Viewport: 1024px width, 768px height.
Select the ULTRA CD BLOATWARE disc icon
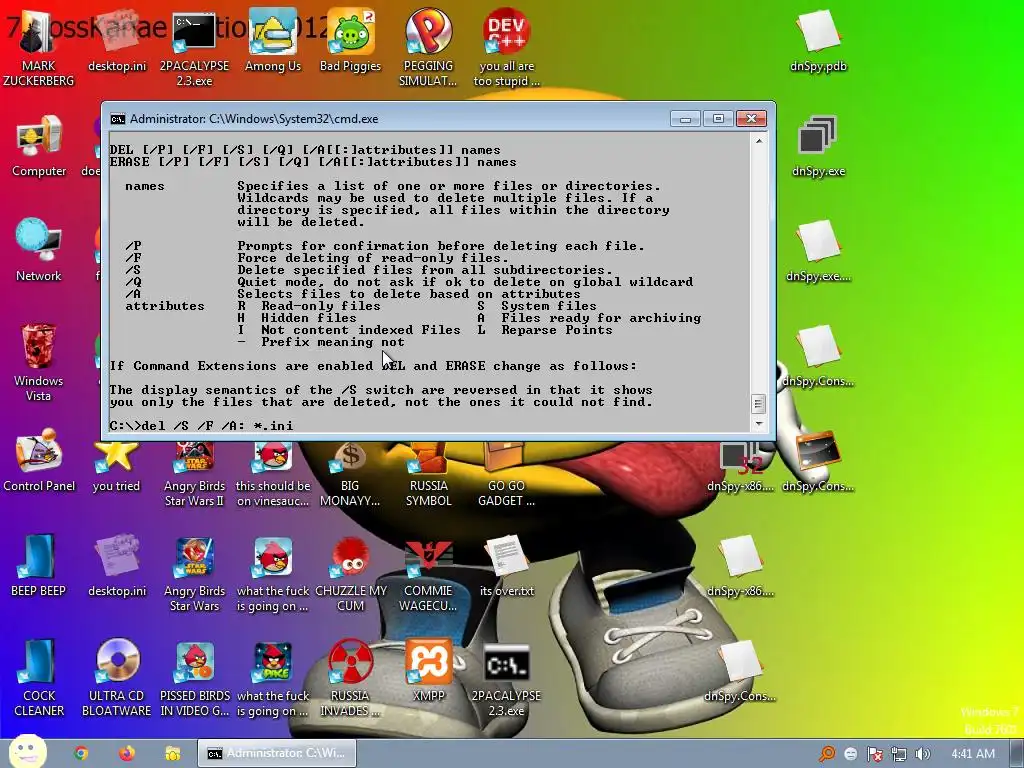pyautogui.click(x=116, y=678)
